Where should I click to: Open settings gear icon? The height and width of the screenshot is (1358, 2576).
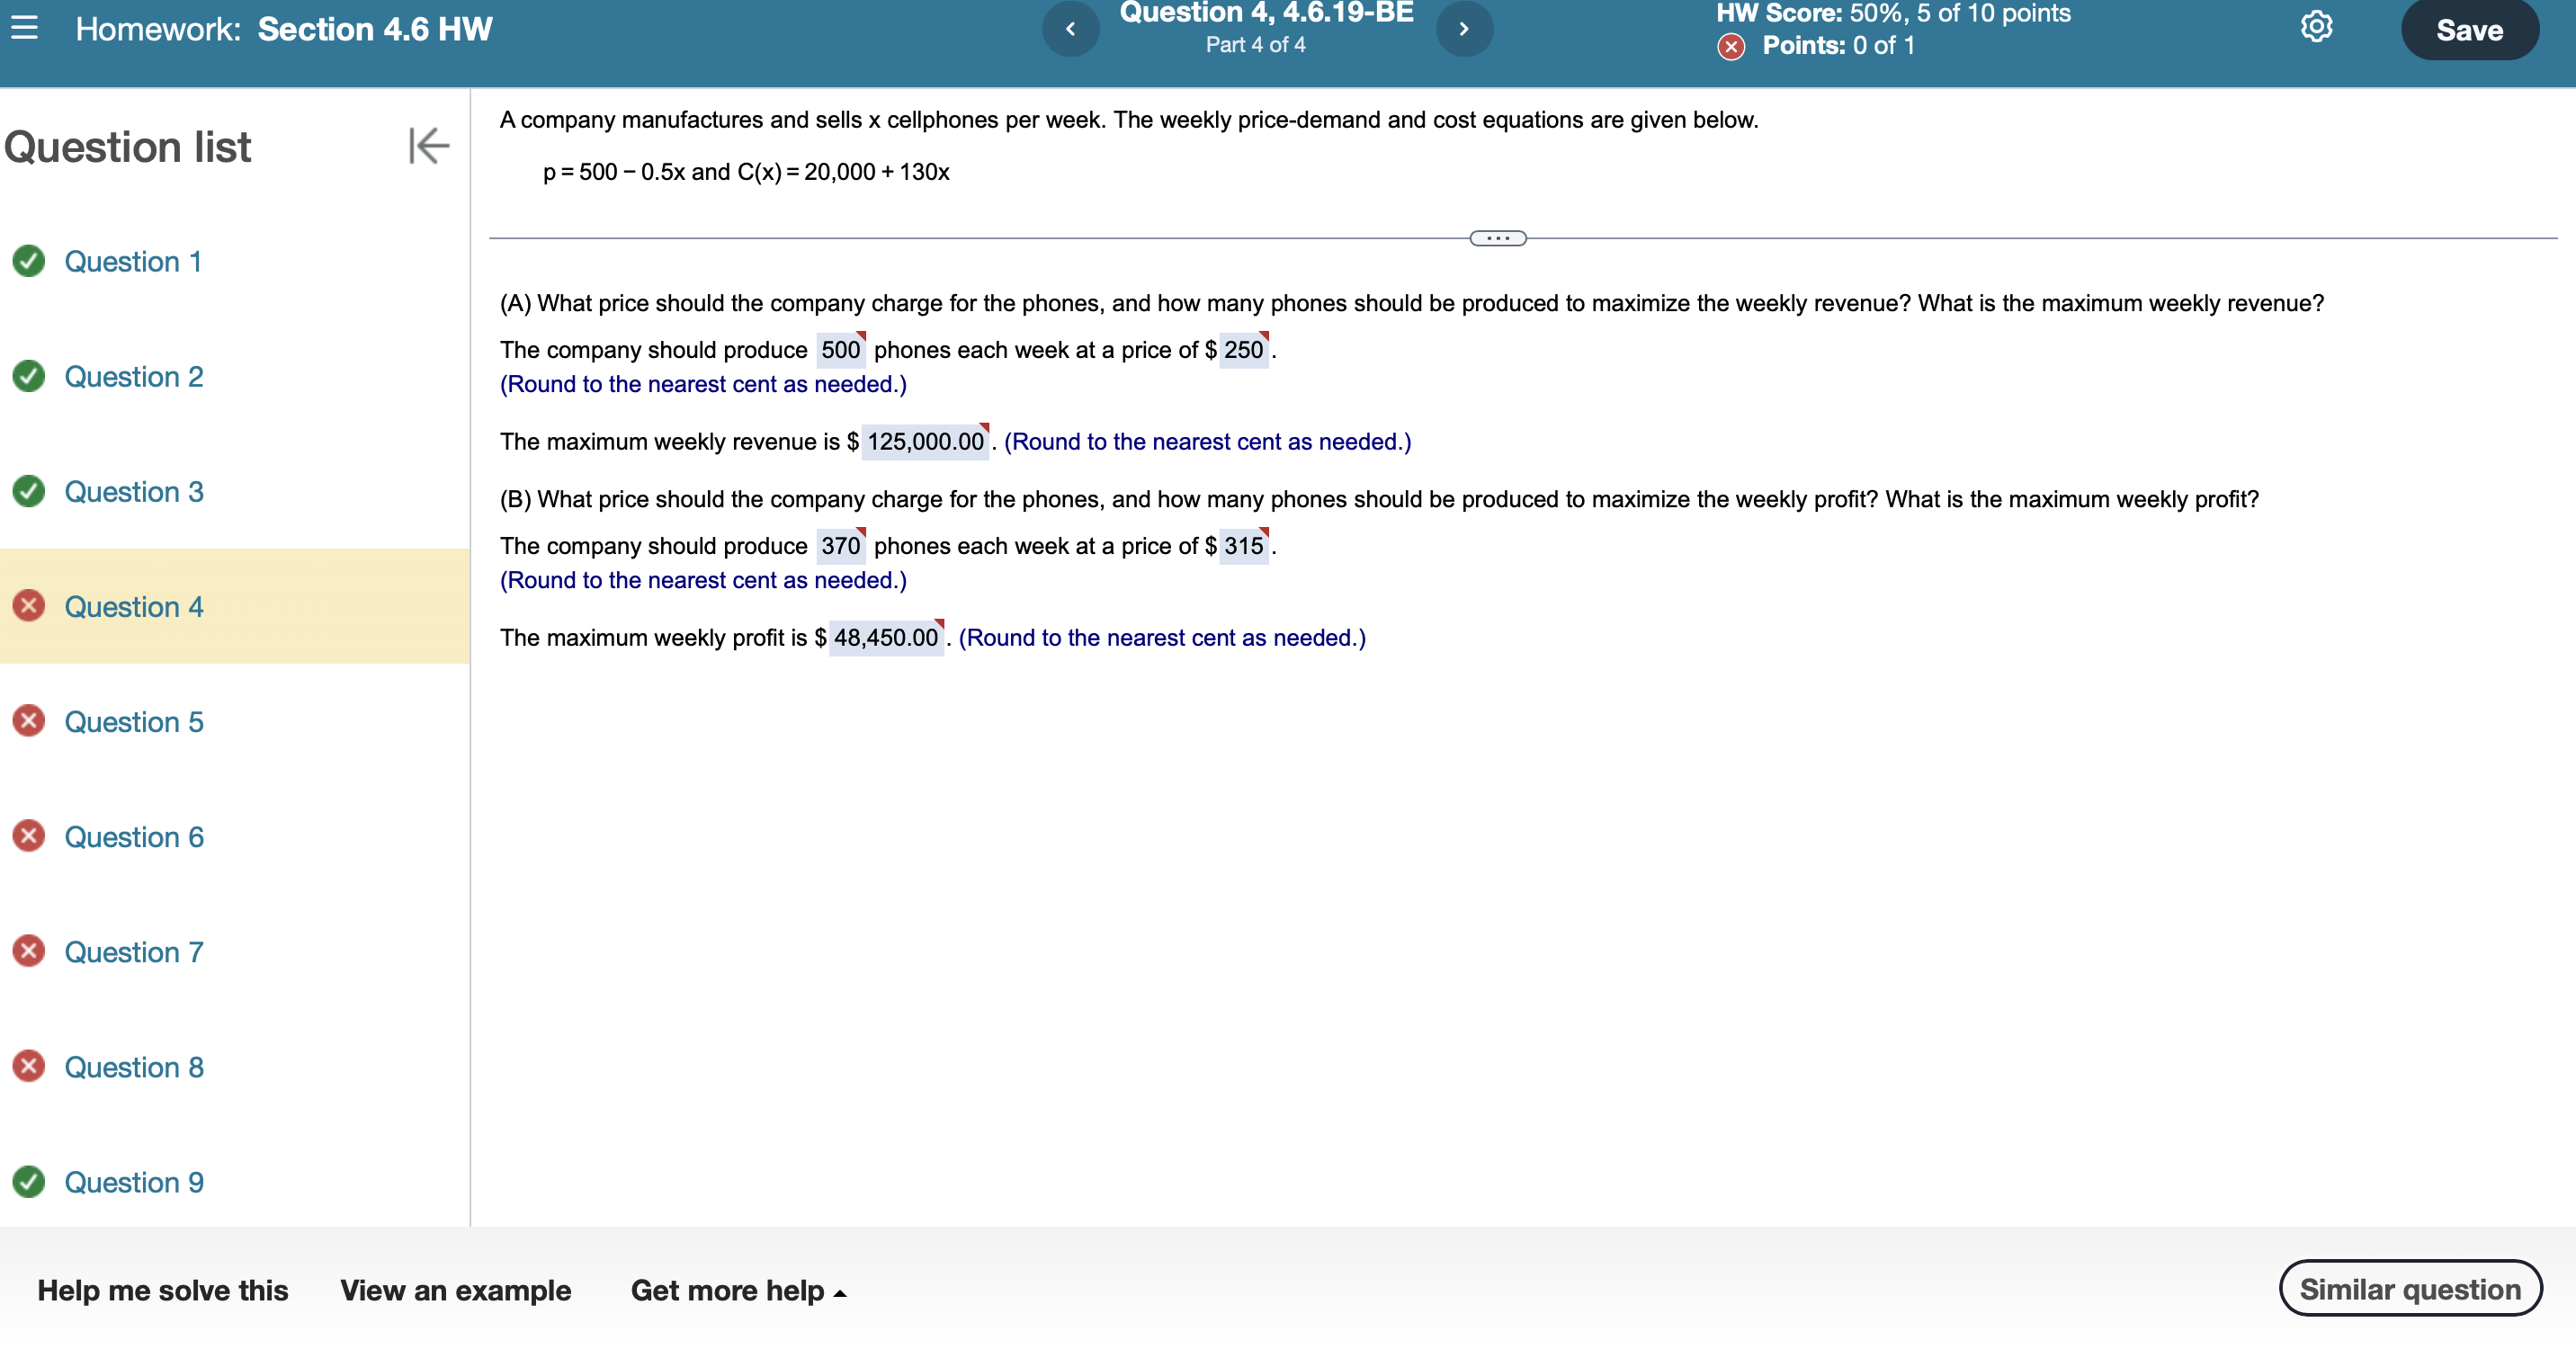[x=2316, y=27]
